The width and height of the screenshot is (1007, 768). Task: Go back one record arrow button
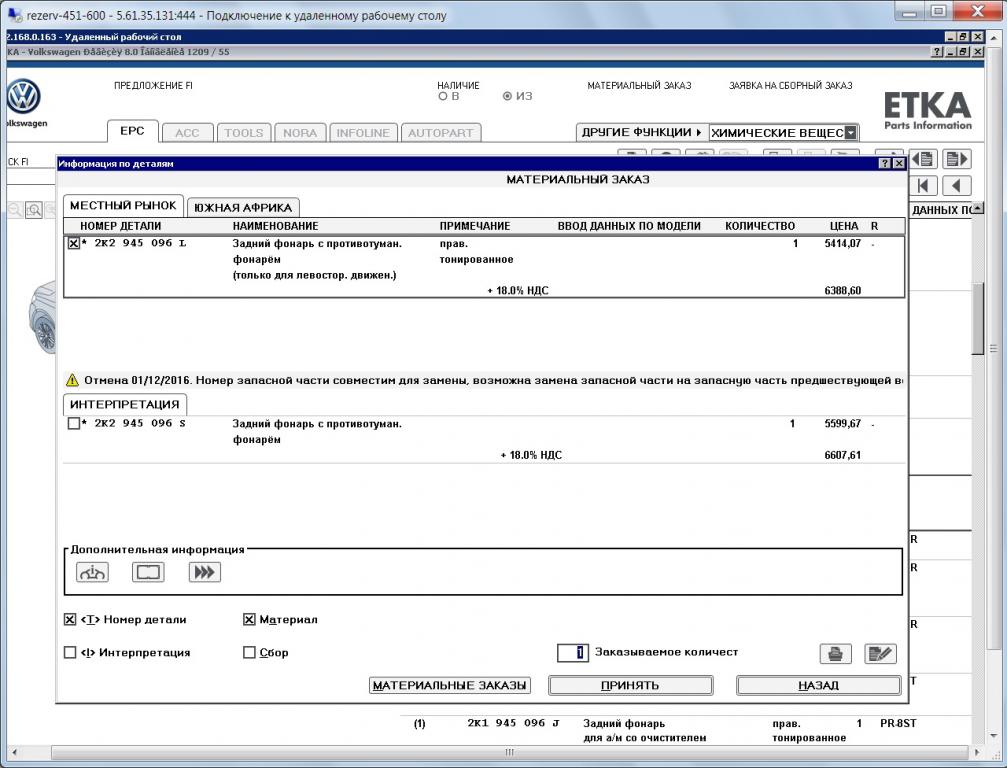[957, 186]
